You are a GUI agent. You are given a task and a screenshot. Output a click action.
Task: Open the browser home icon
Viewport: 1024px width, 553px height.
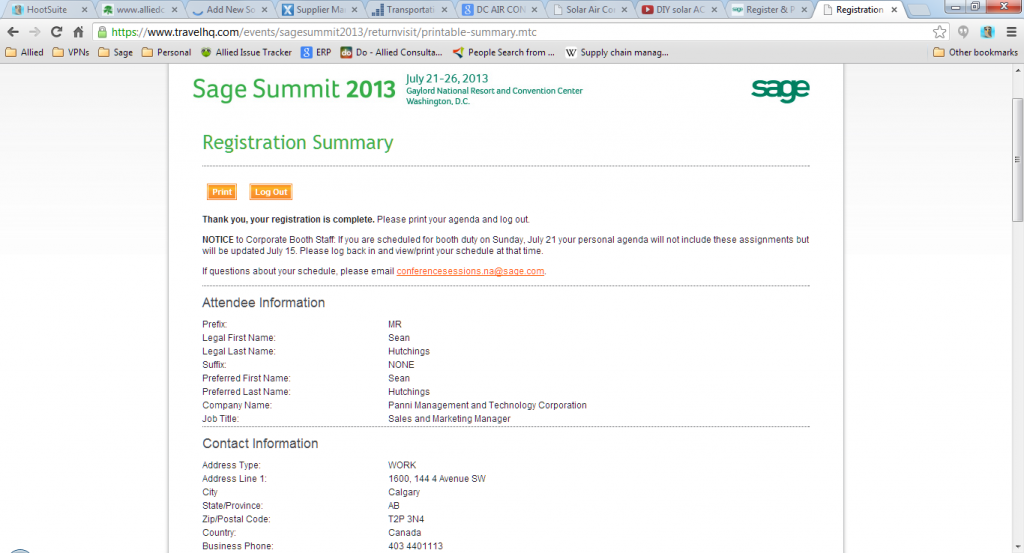78,31
